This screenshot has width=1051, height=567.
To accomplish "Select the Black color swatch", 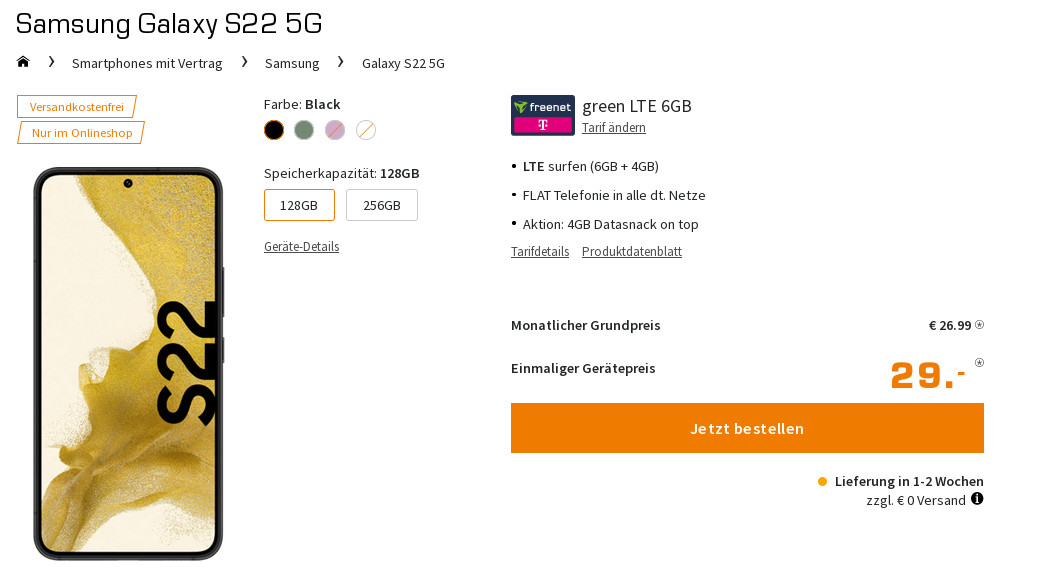I will pos(274,130).
